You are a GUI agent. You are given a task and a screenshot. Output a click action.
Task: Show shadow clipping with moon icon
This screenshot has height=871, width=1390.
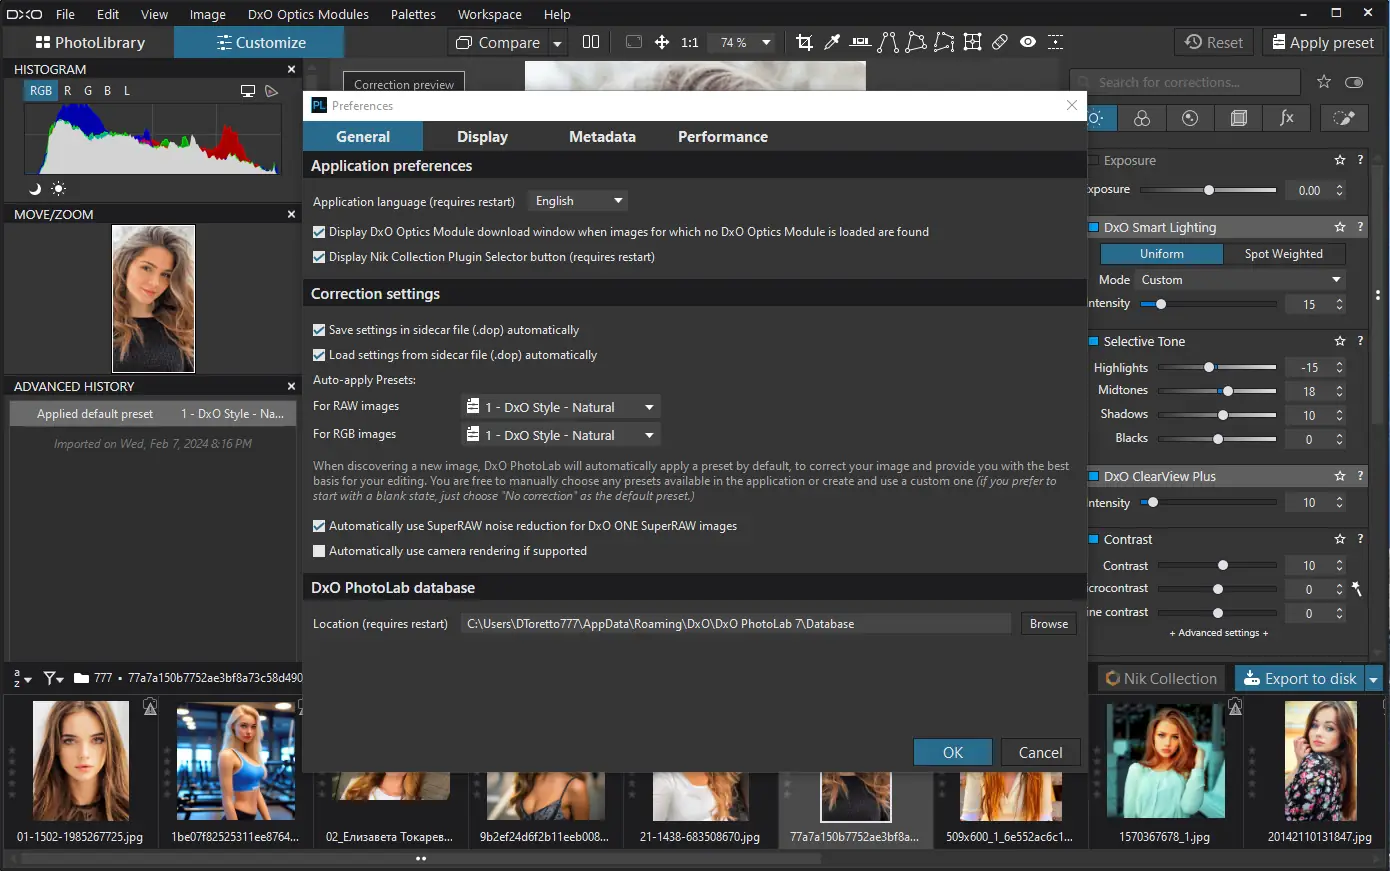pos(35,189)
